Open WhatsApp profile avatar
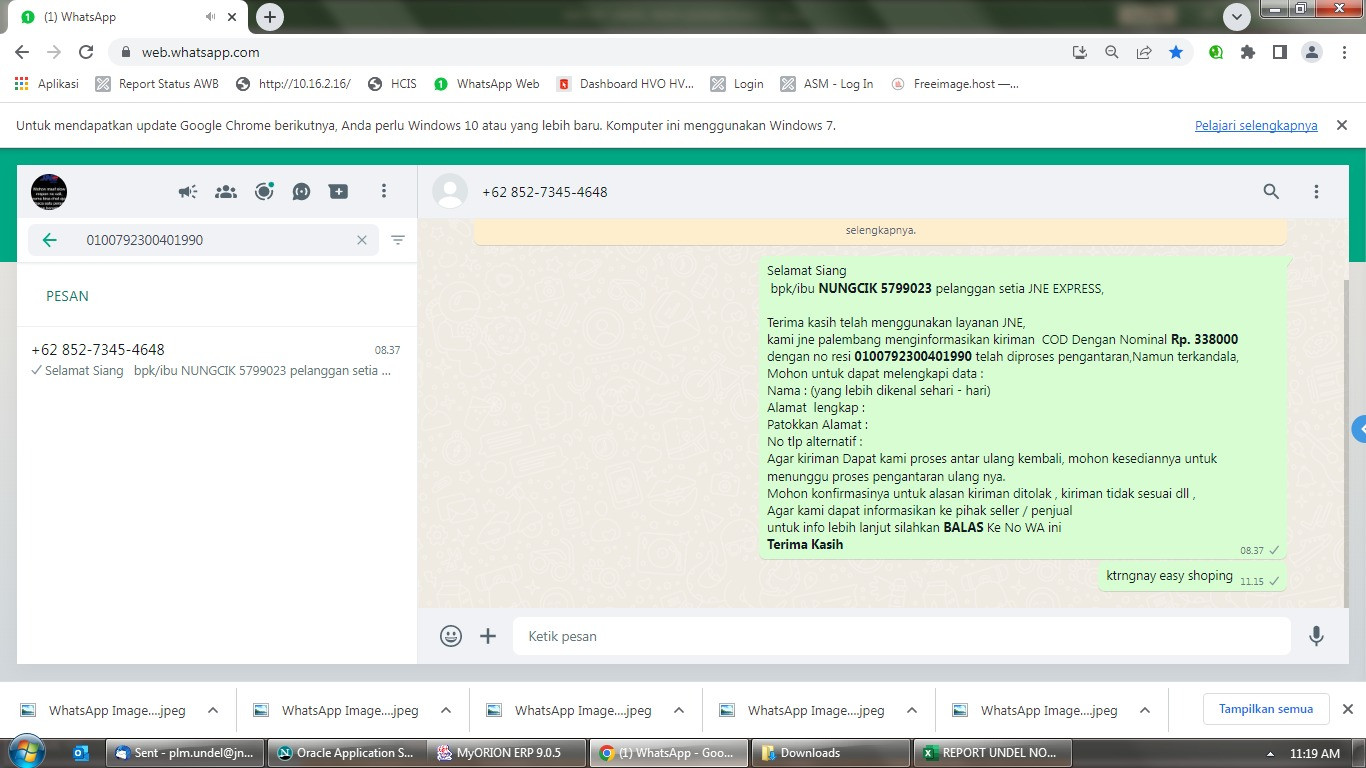 [49, 191]
